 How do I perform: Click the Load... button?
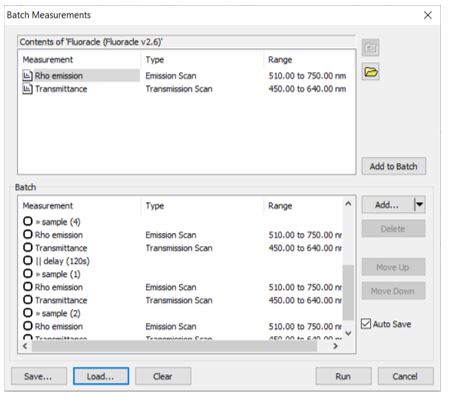[x=101, y=376]
